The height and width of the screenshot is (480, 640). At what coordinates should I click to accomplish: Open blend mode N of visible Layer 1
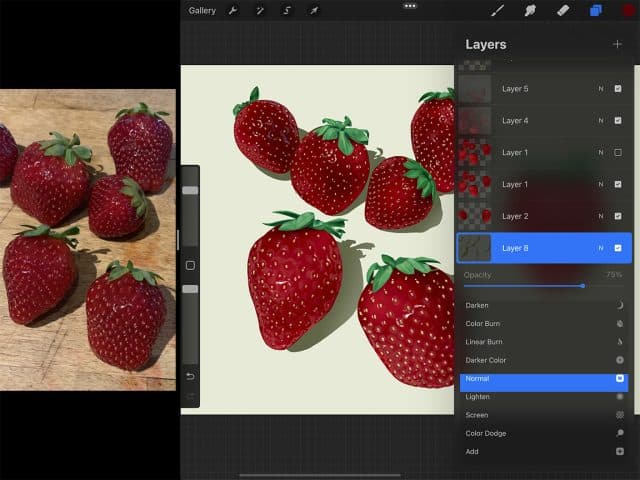click(601, 184)
